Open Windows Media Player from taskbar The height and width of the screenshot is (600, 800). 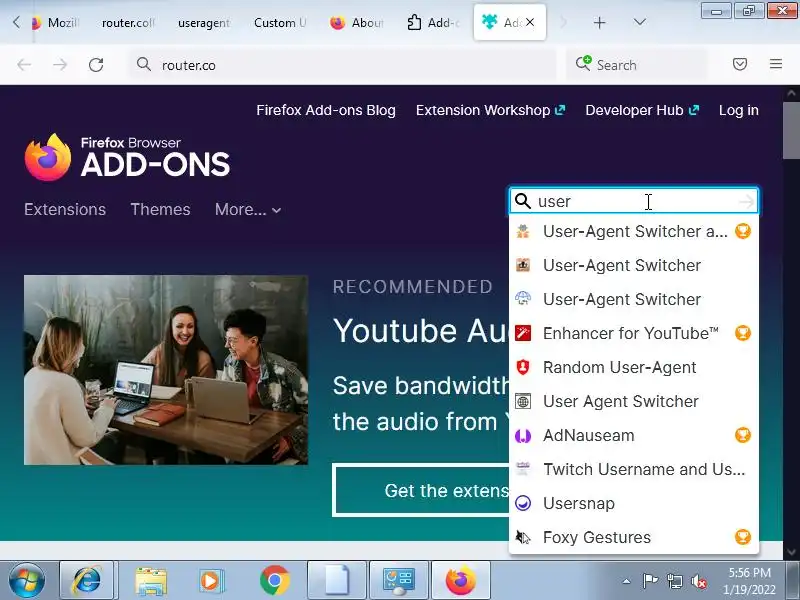210,581
